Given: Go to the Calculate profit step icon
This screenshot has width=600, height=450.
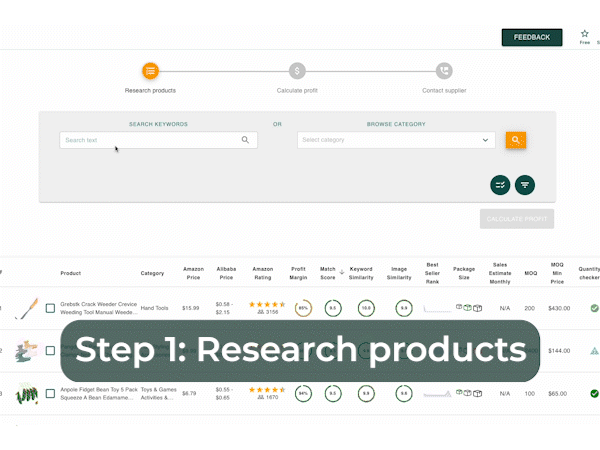Looking at the screenshot, I should [297, 71].
